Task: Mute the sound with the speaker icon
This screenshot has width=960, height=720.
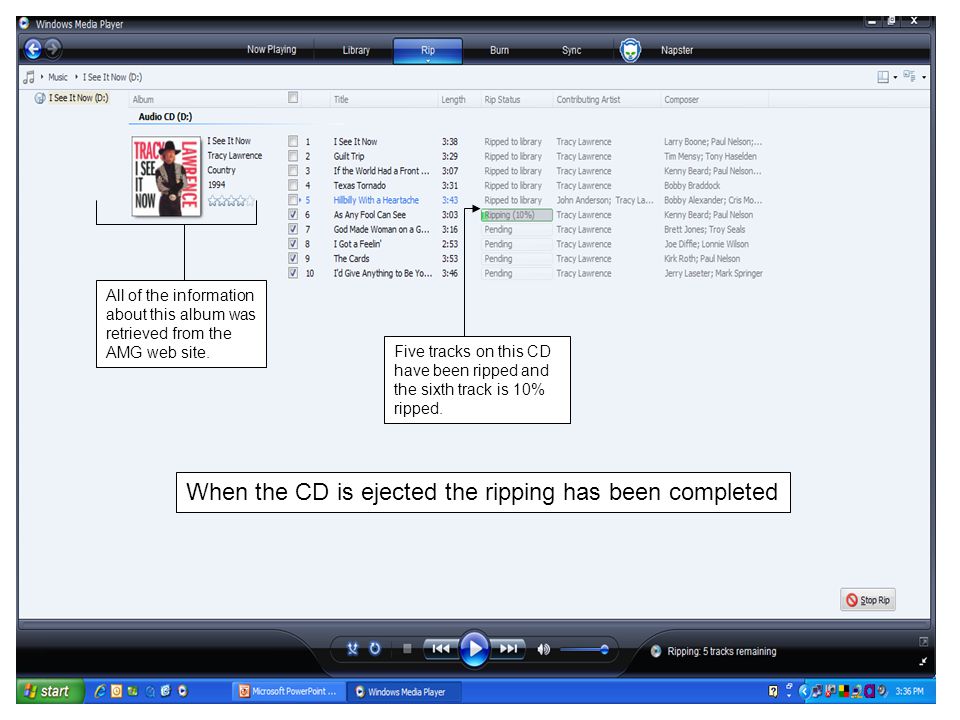Action: [543, 650]
